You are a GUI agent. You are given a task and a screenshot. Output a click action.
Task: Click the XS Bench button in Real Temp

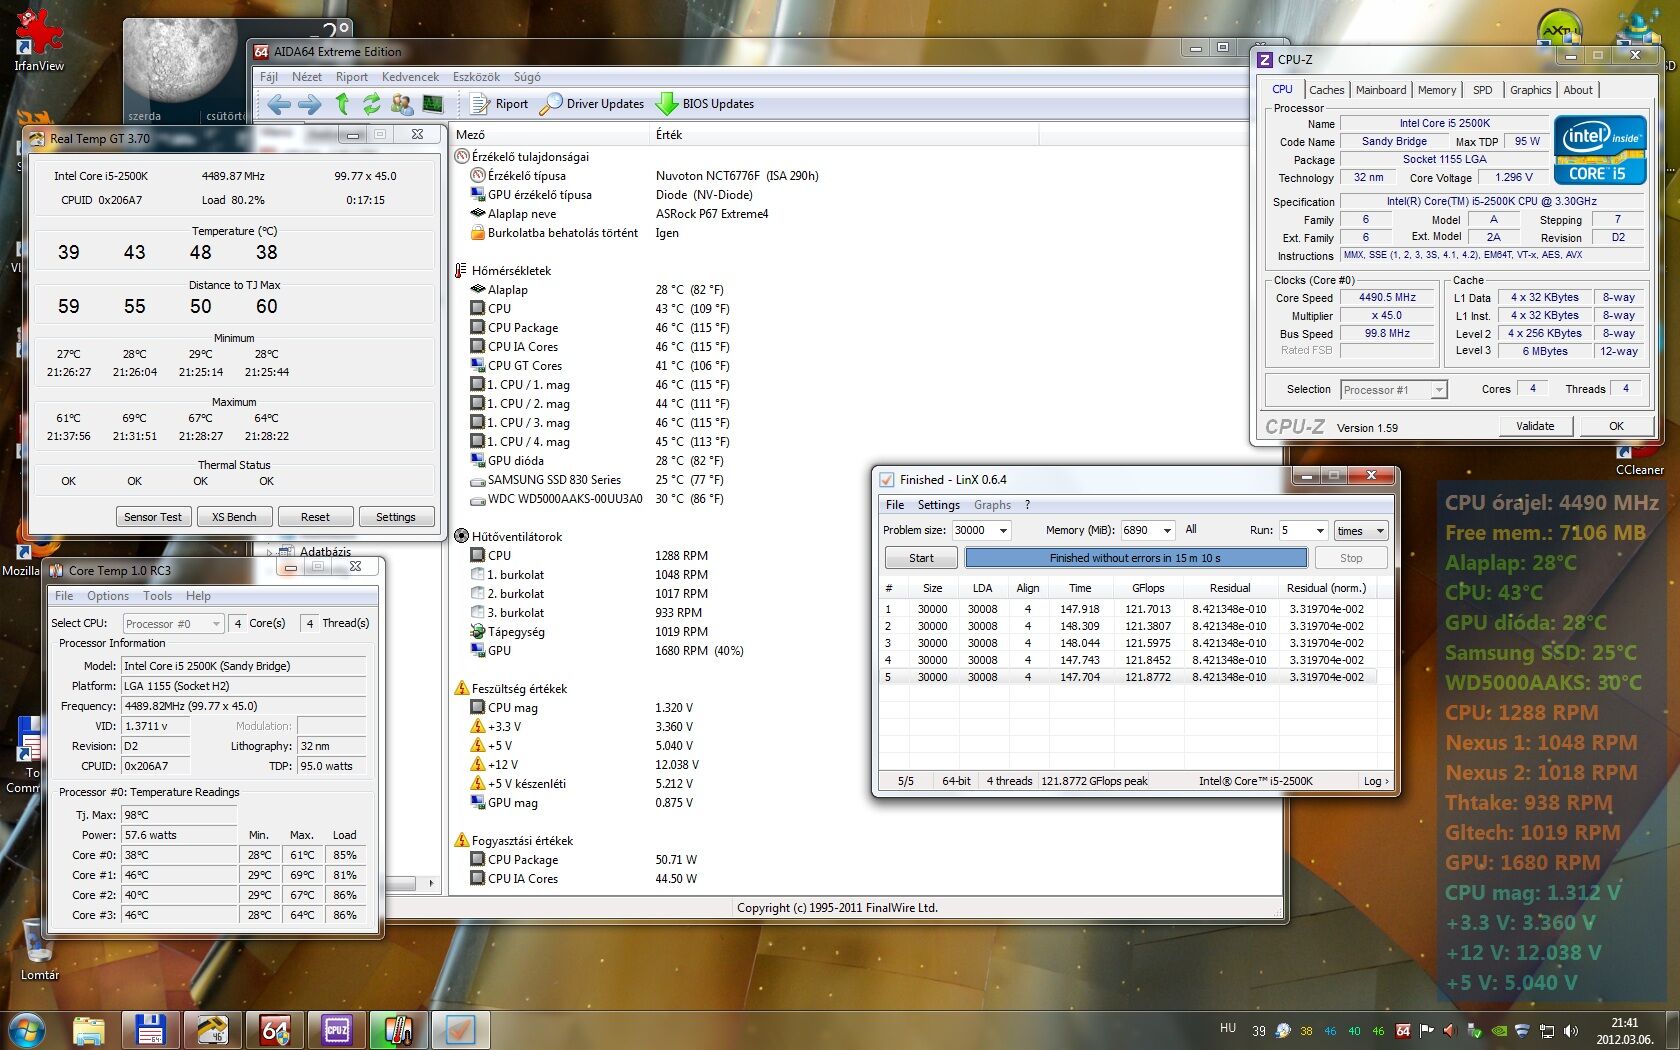tap(234, 517)
